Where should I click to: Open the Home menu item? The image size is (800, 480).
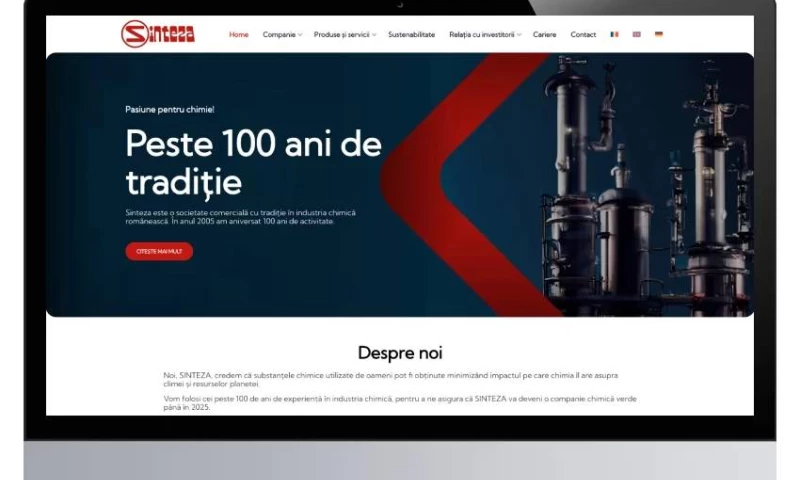tap(239, 35)
